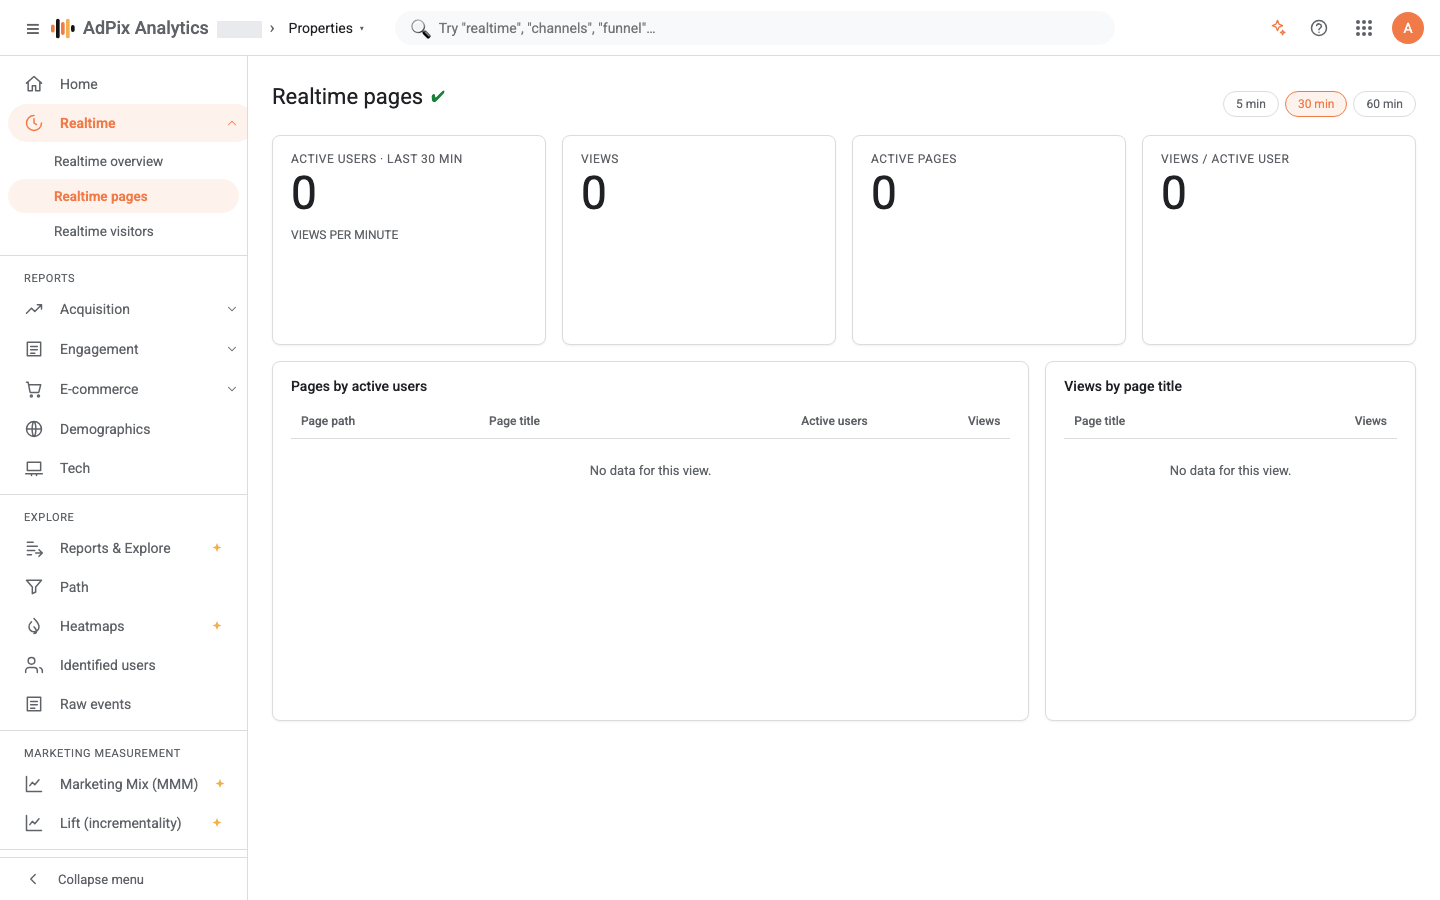
Task: Click the search magnifier icon
Action: coord(420,28)
